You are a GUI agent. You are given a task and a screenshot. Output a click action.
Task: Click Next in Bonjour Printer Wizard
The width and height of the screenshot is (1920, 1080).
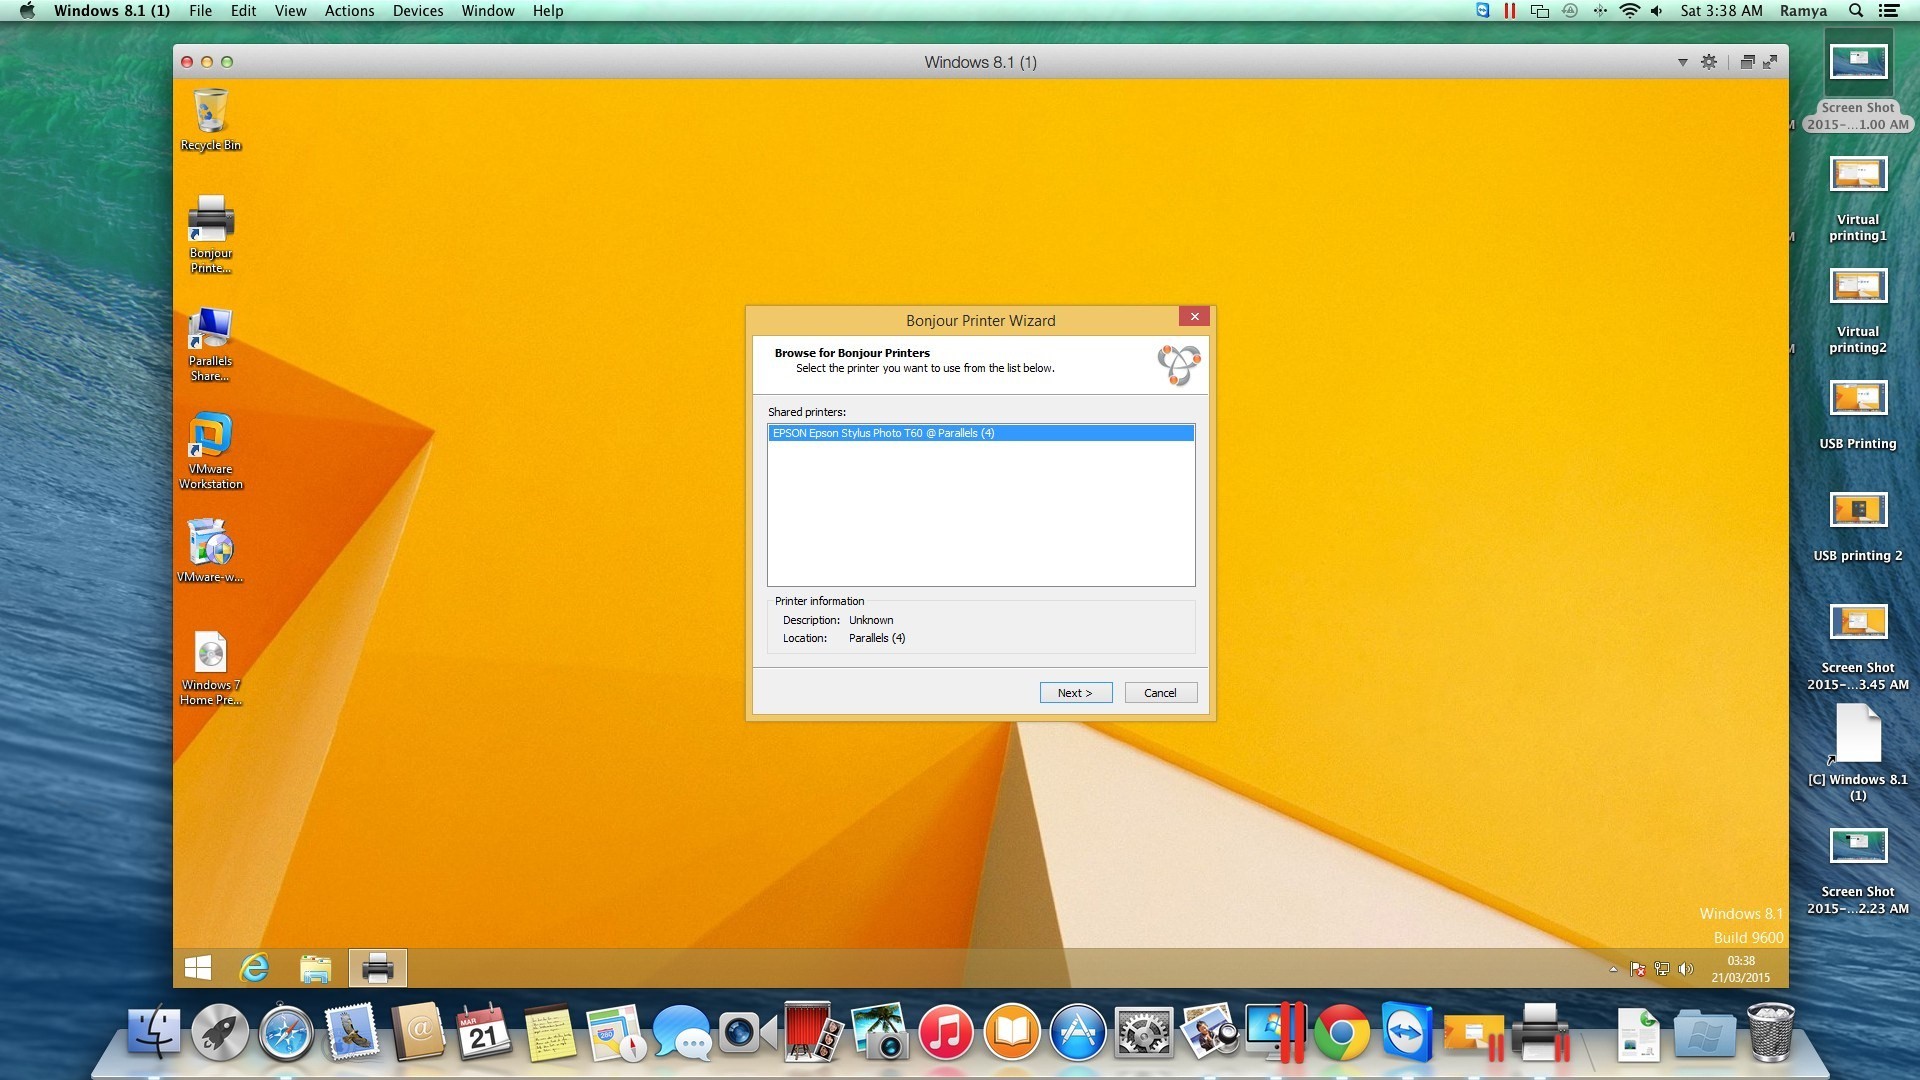coord(1075,693)
